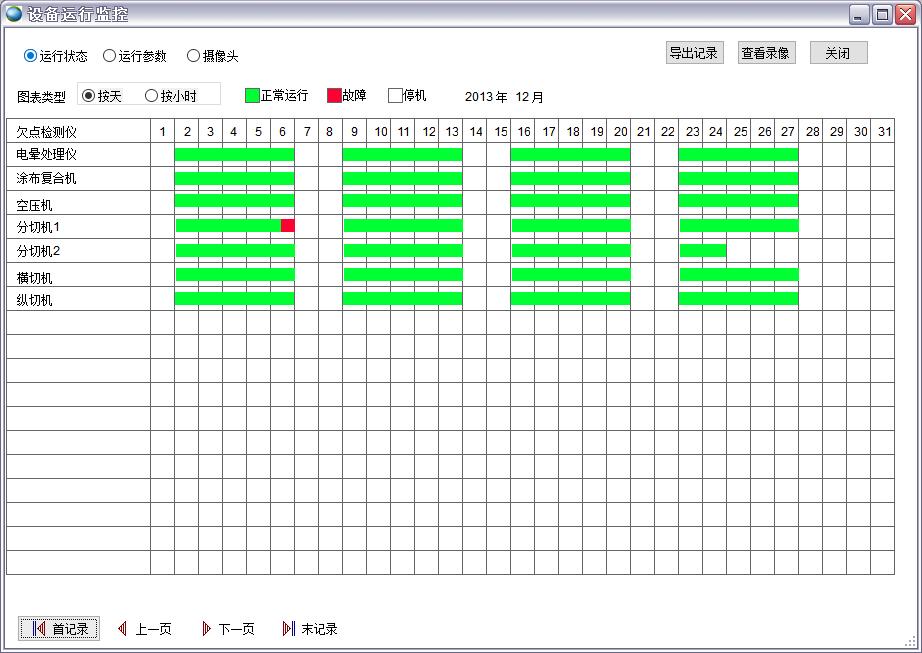This screenshot has width=922, height=653.
Task: Click the red fault block on 分切机1
Action: point(288,225)
